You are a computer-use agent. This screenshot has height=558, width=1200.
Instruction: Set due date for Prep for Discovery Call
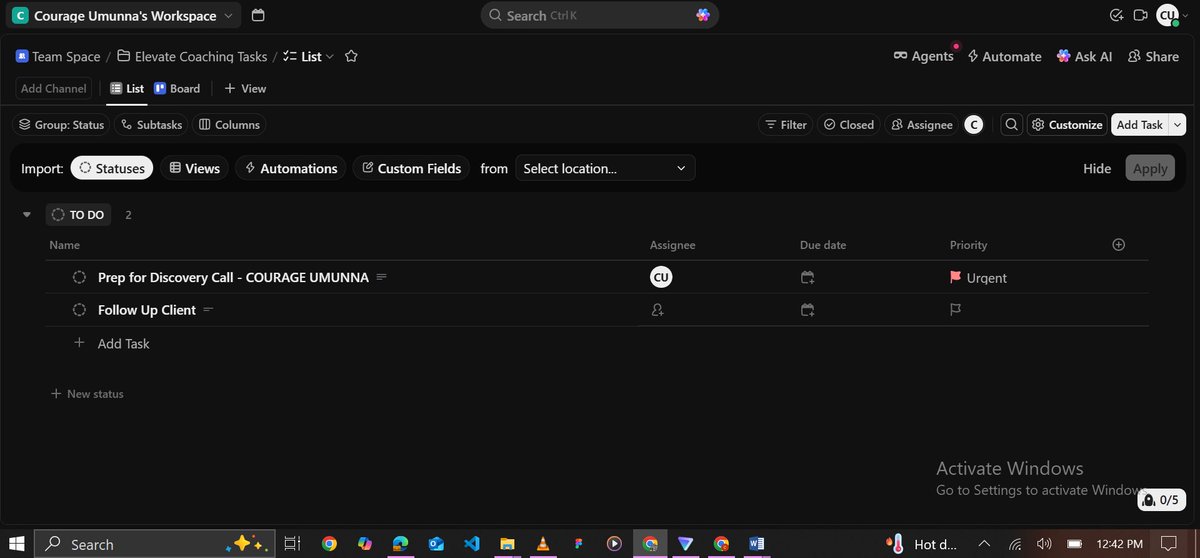click(x=807, y=277)
